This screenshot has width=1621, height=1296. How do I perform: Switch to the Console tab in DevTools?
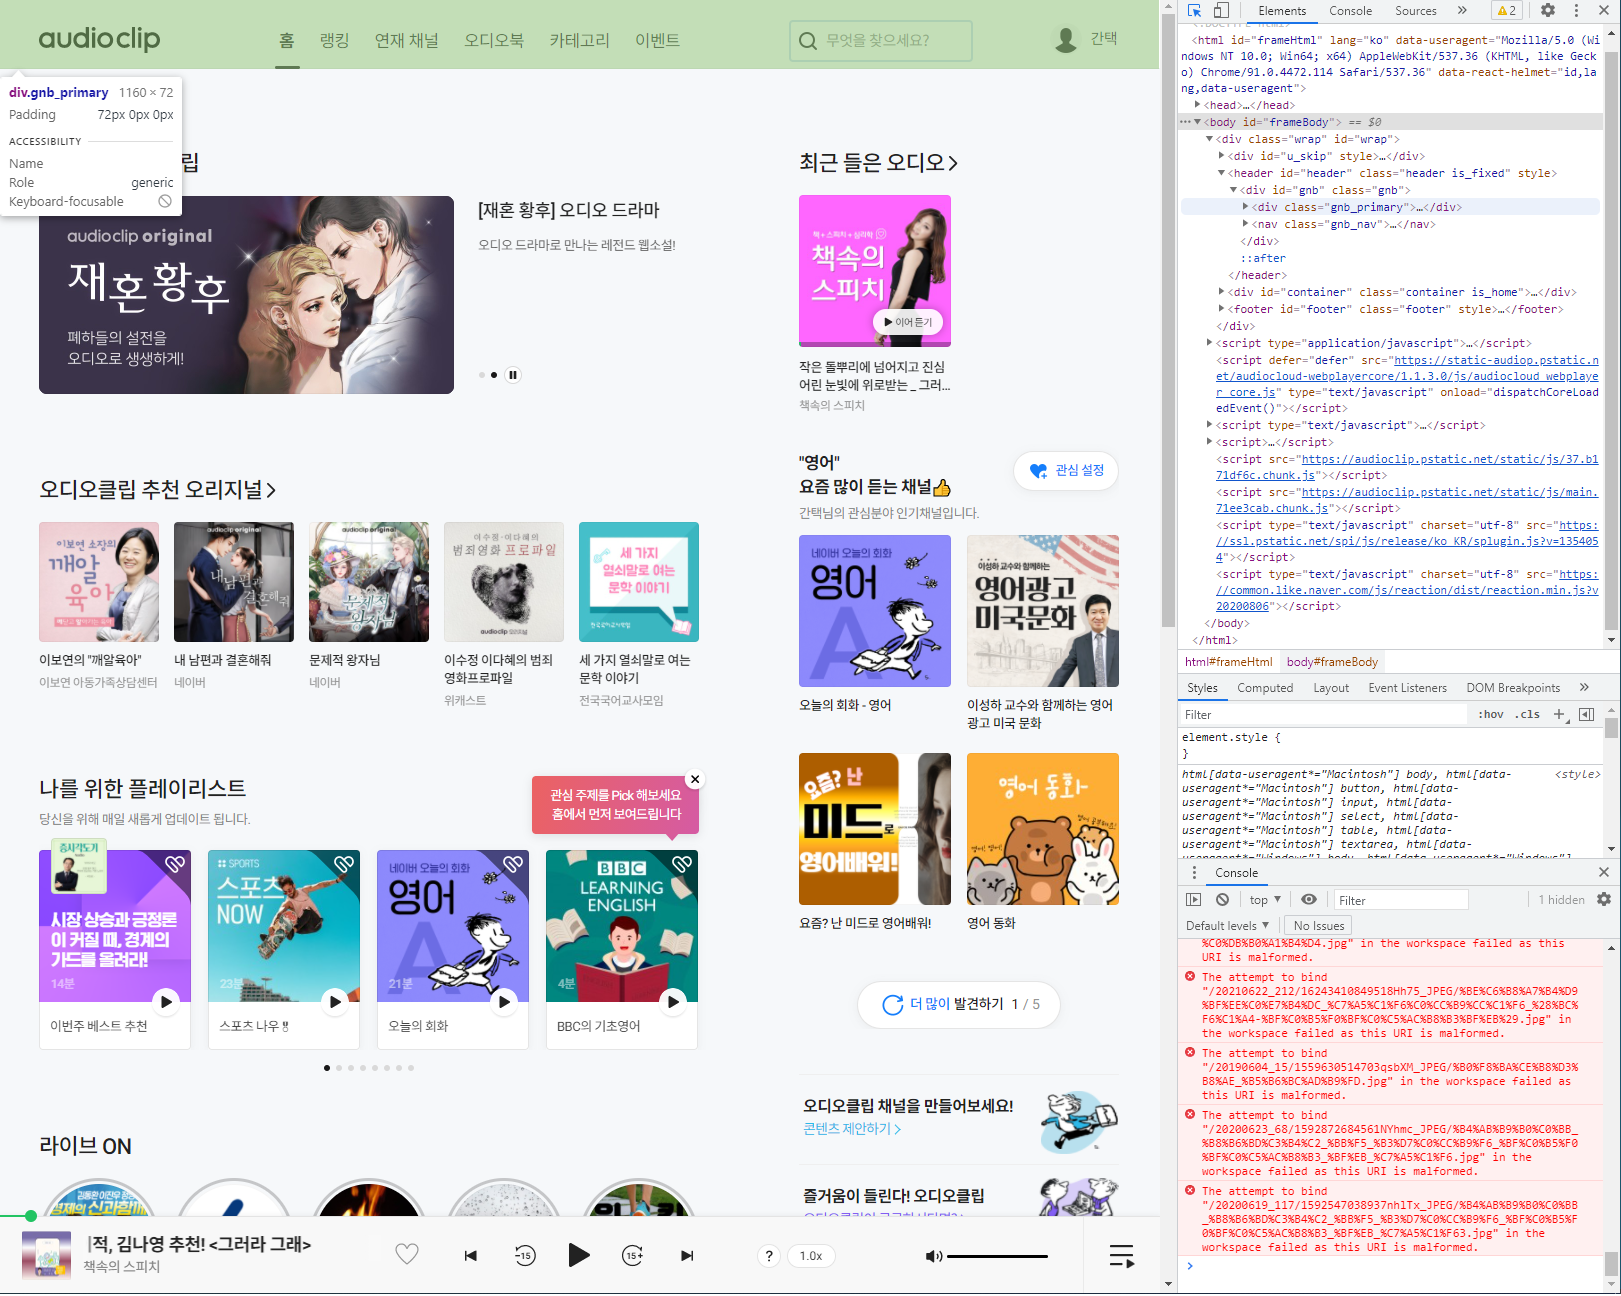coord(1350,11)
